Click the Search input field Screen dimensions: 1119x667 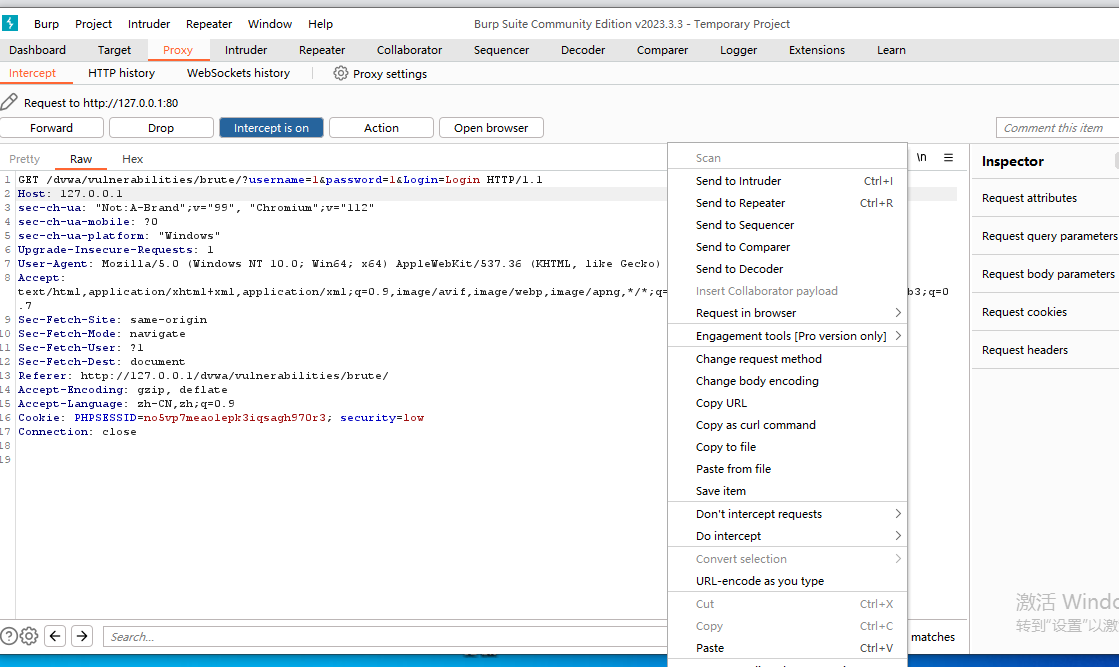[385, 636]
